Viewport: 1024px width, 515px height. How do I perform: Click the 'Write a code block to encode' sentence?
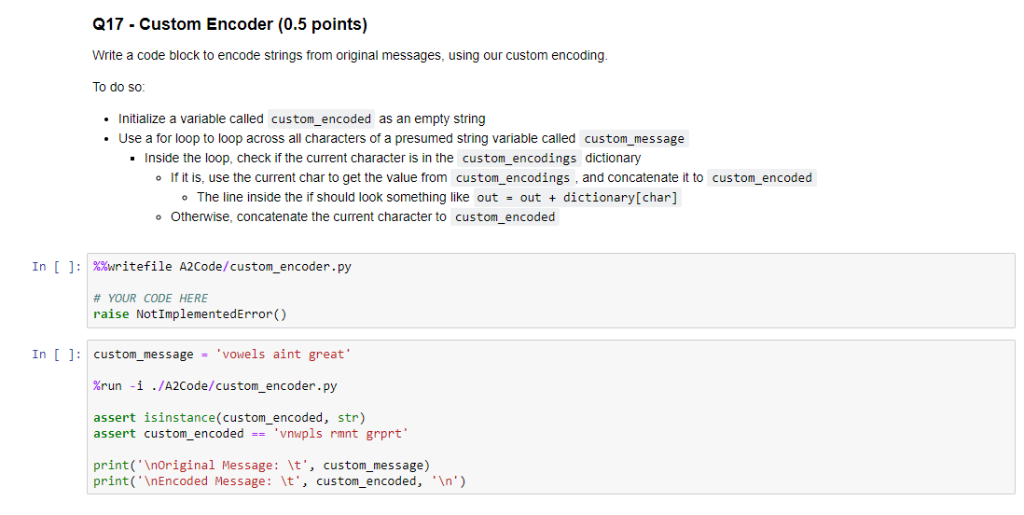coord(350,55)
